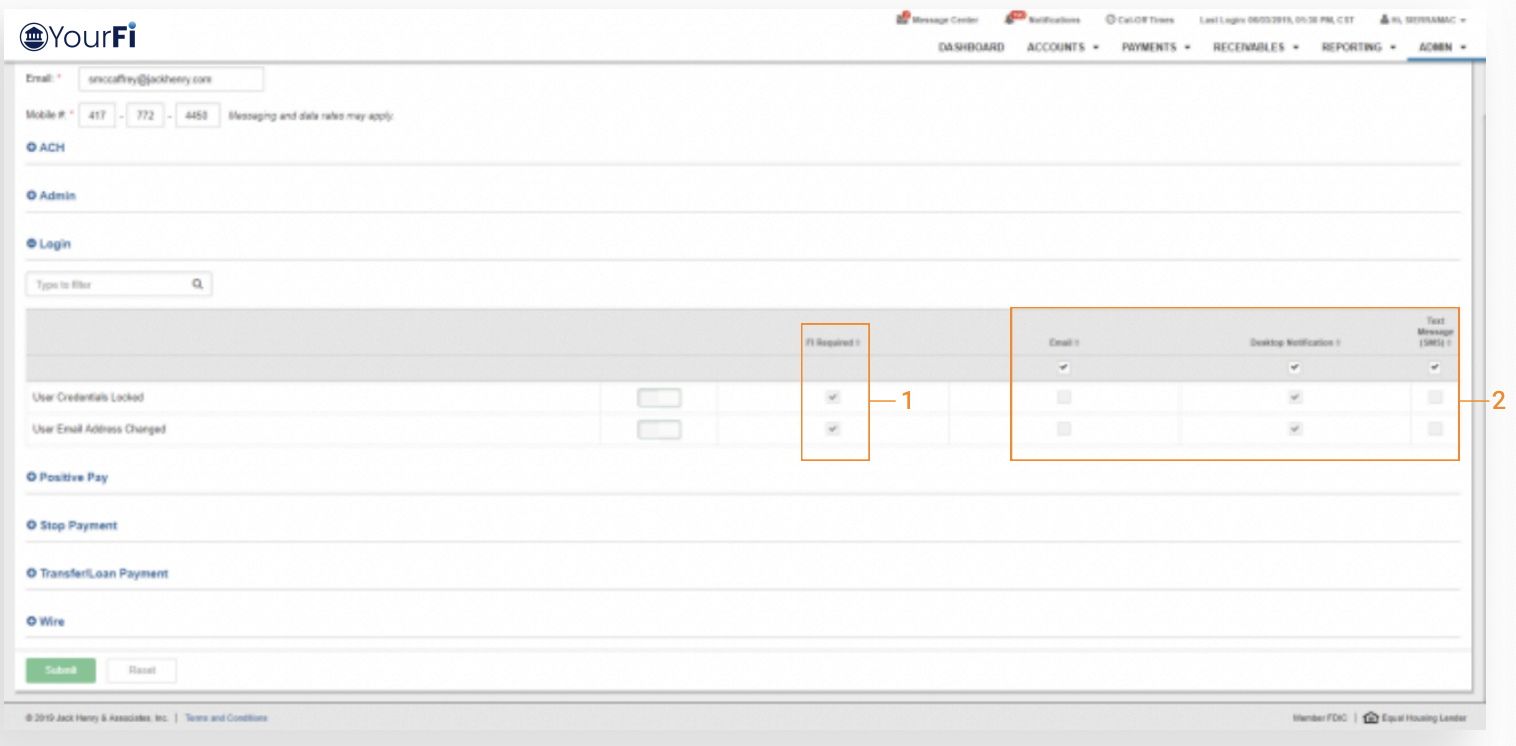Screen dimensions: 1516x746
Task: Open the REPORTING menu
Action: point(1358,47)
